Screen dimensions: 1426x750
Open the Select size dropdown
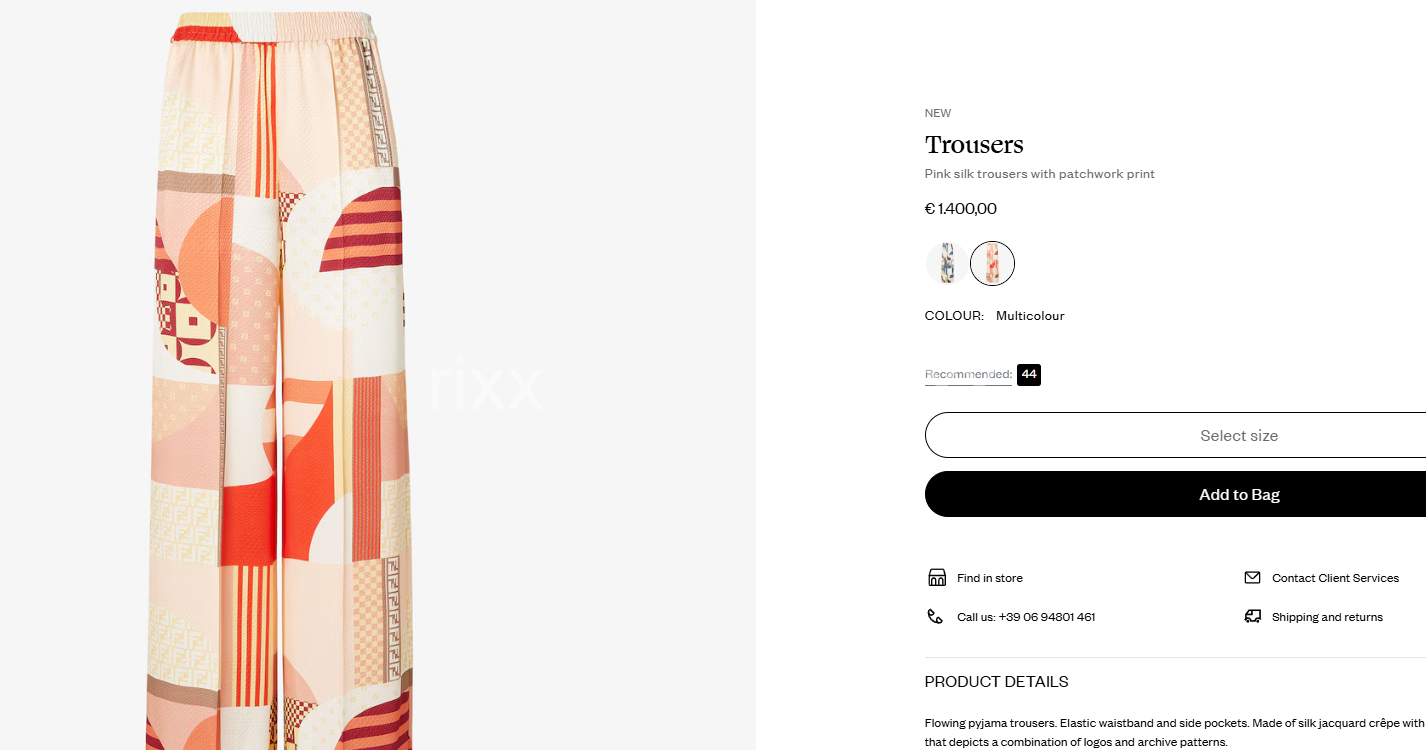pos(1175,435)
